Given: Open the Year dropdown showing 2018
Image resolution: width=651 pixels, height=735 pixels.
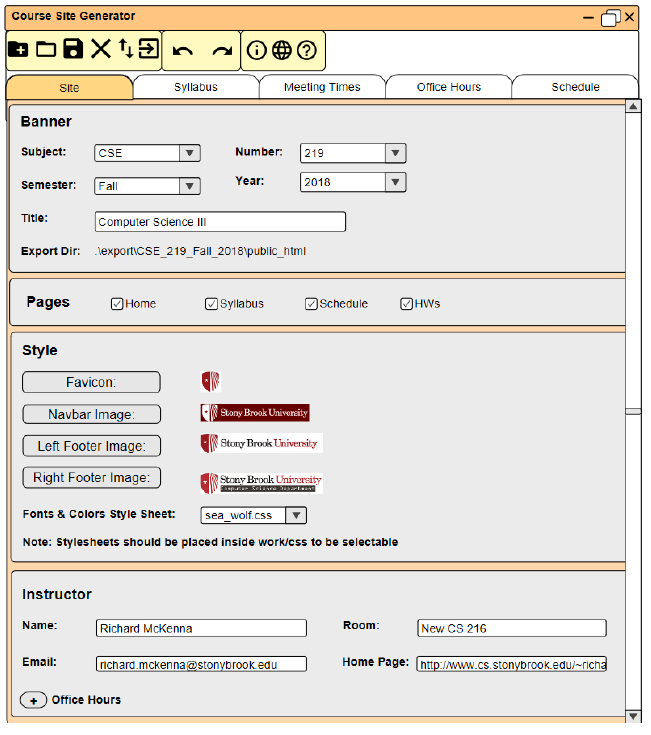Looking at the screenshot, I should (x=353, y=182).
